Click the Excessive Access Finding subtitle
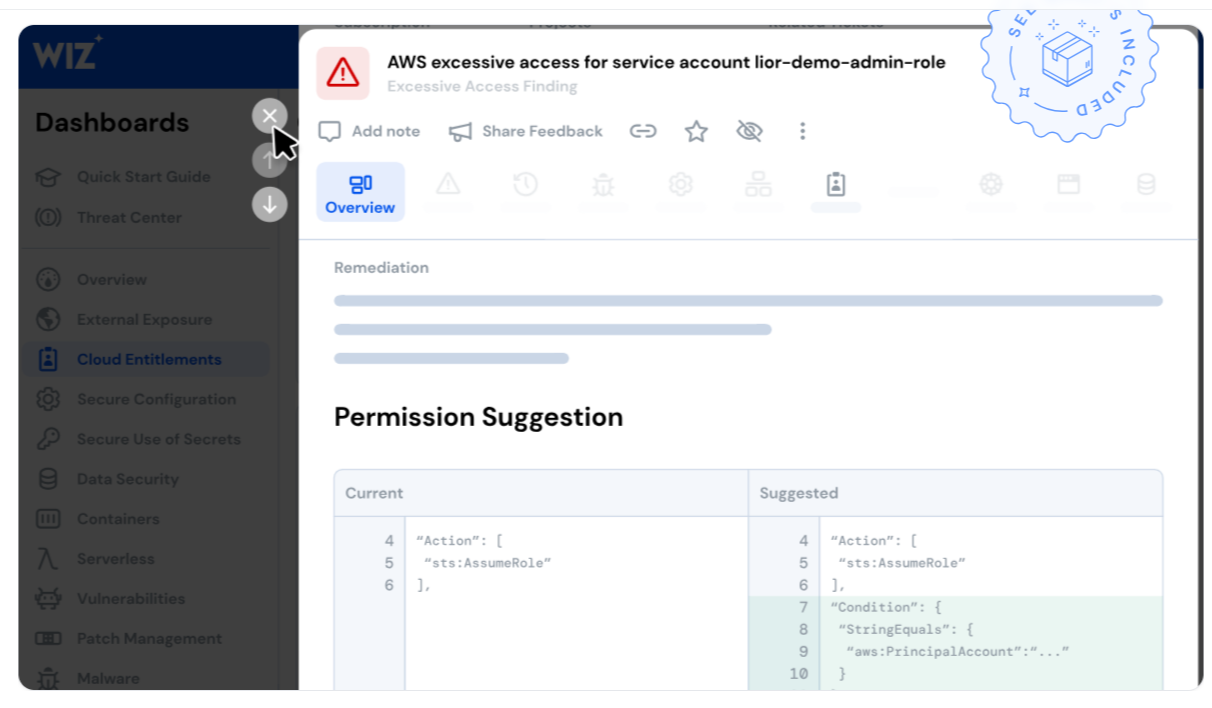The width and height of the screenshot is (1212, 708). click(x=482, y=86)
